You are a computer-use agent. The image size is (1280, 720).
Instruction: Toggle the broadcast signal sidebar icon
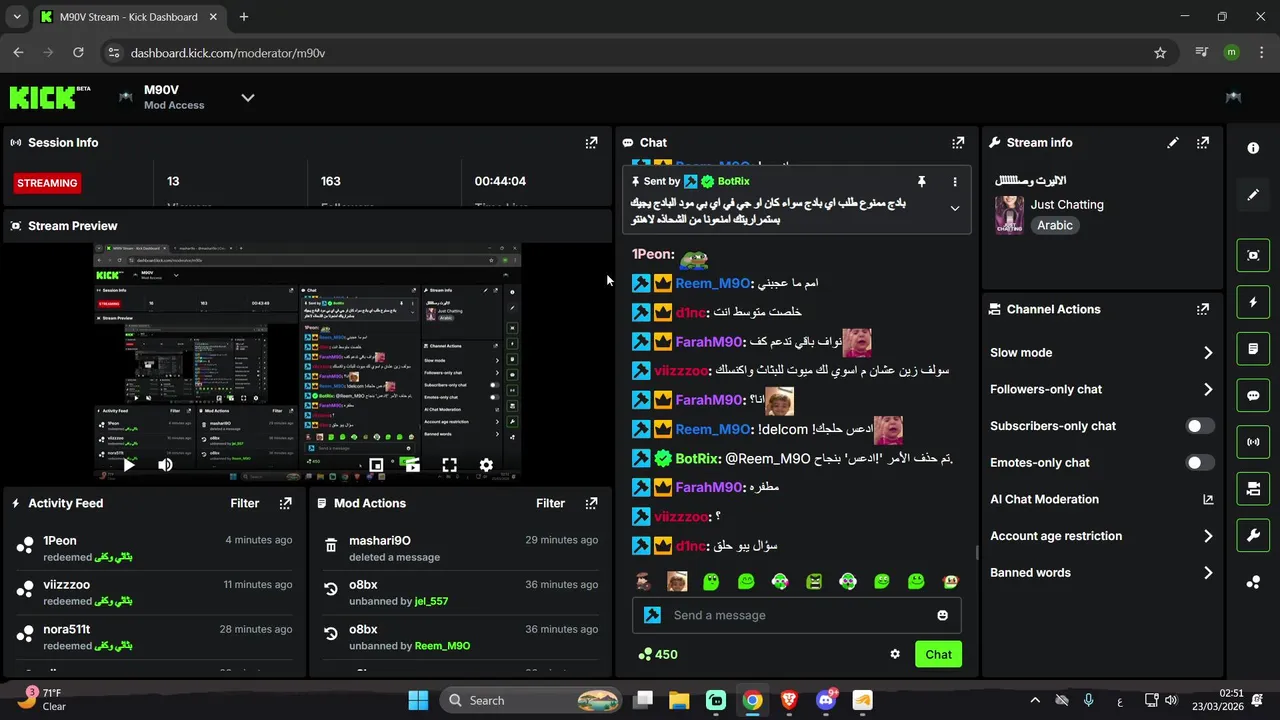pos(1253,442)
